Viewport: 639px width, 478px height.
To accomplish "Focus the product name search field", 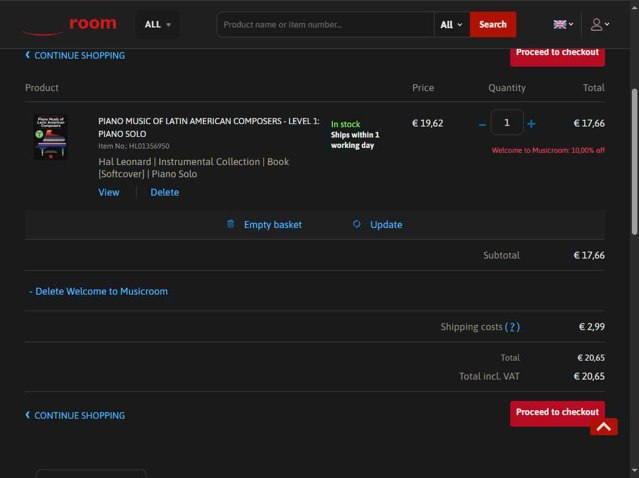I will (325, 24).
